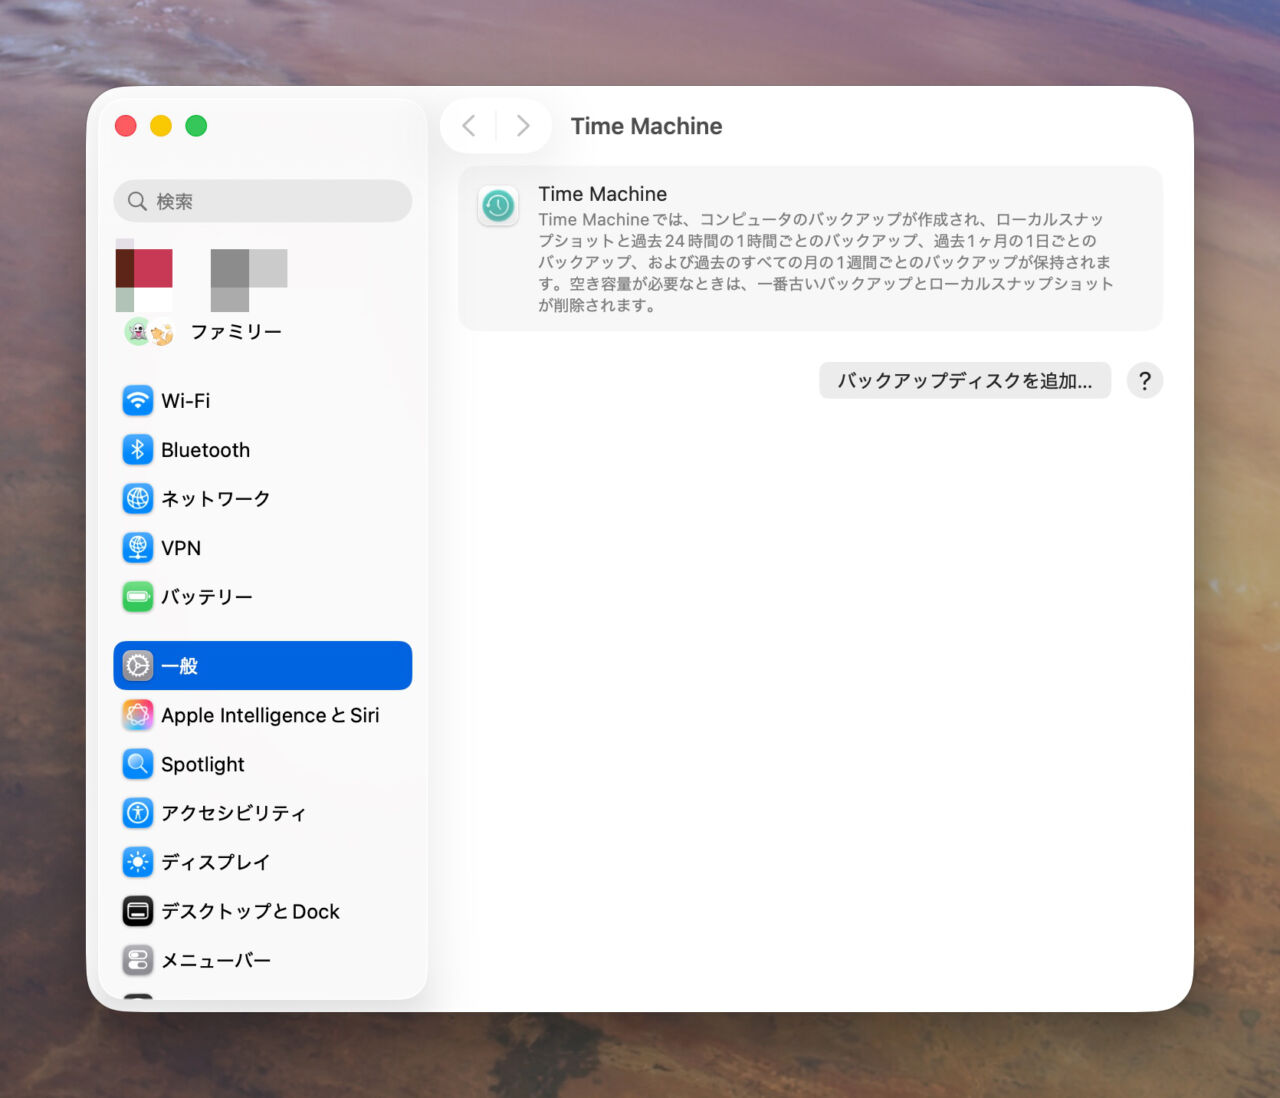Close the settings window with red button
This screenshot has height=1098, width=1280.
(x=126, y=126)
